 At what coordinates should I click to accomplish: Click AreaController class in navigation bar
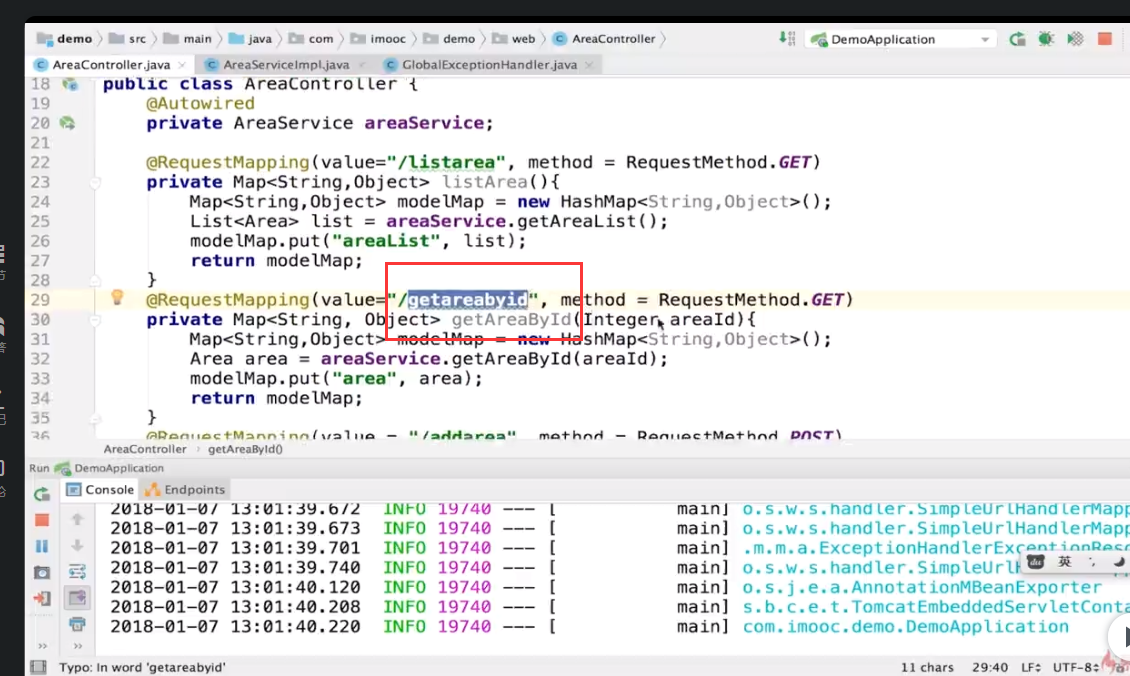tap(605, 38)
